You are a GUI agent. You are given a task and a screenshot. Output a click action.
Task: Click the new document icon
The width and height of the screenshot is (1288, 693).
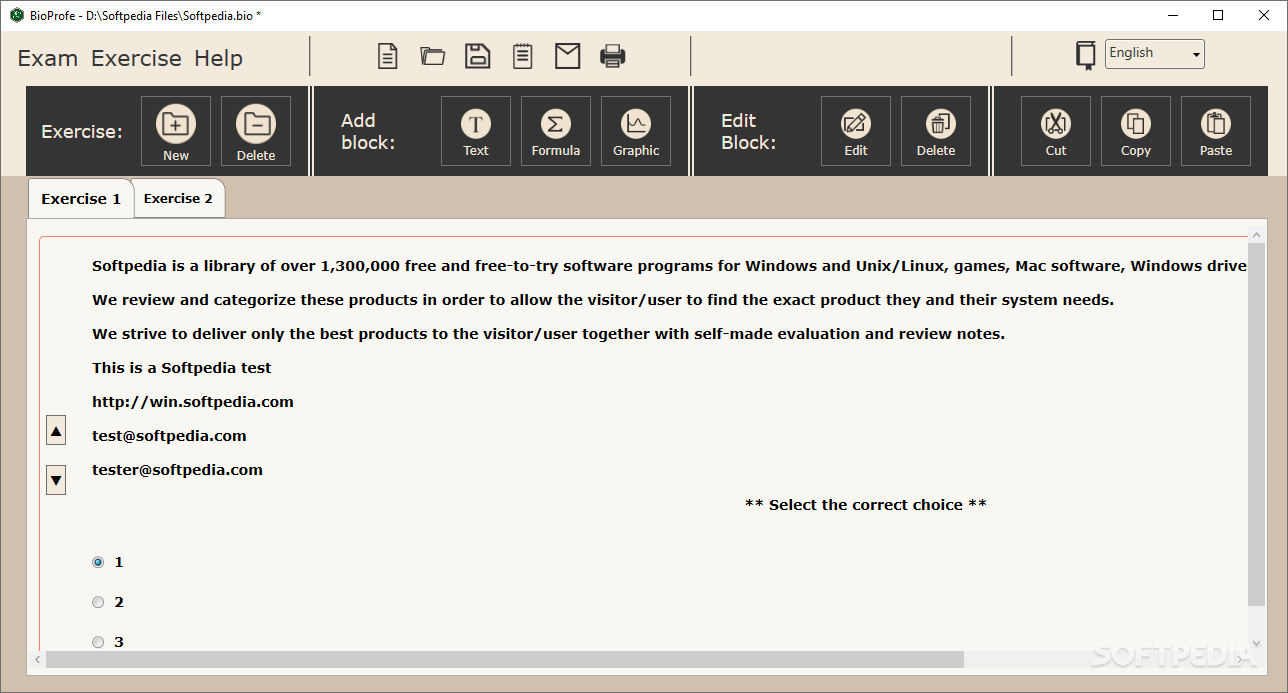(x=387, y=56)
